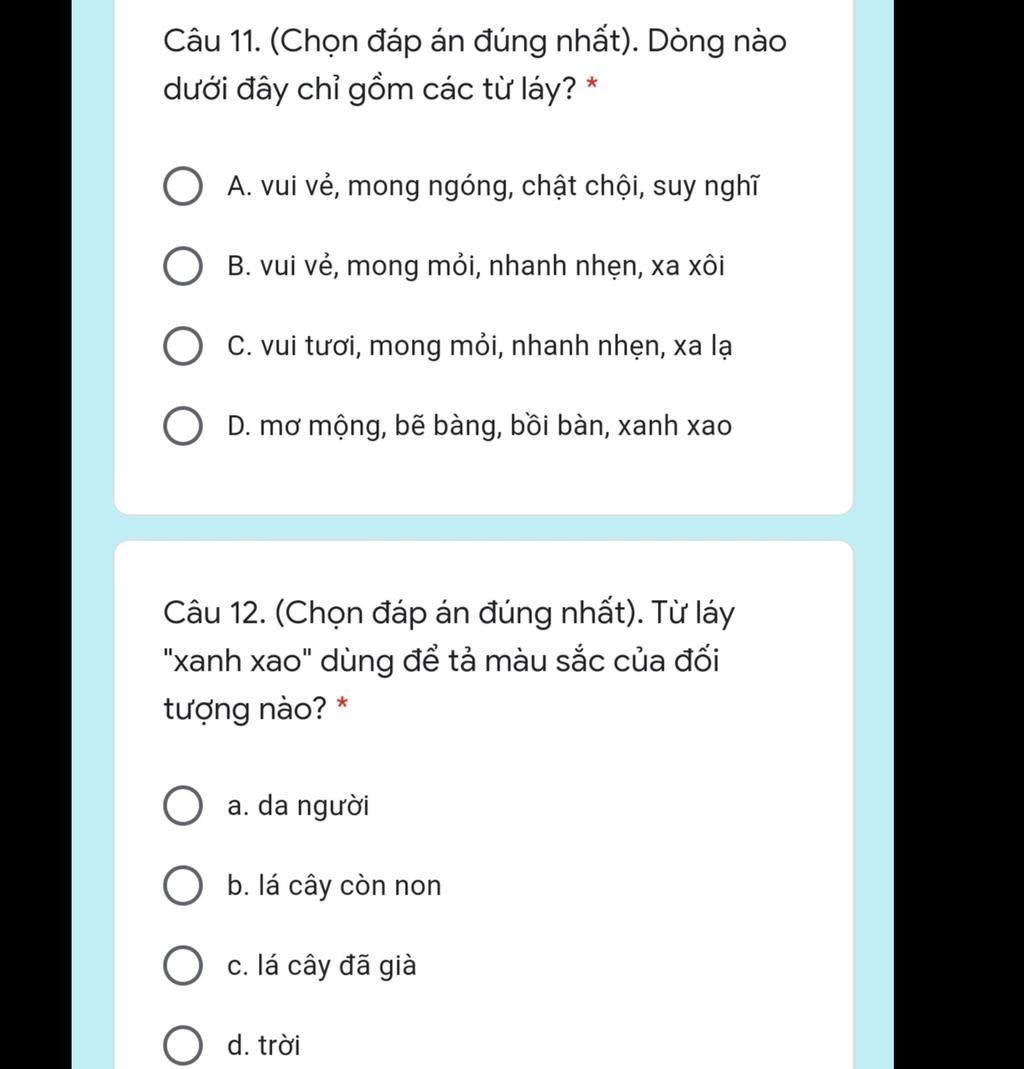Pick option c. lá cây đã già
1024x1069 pixels.
183,965
